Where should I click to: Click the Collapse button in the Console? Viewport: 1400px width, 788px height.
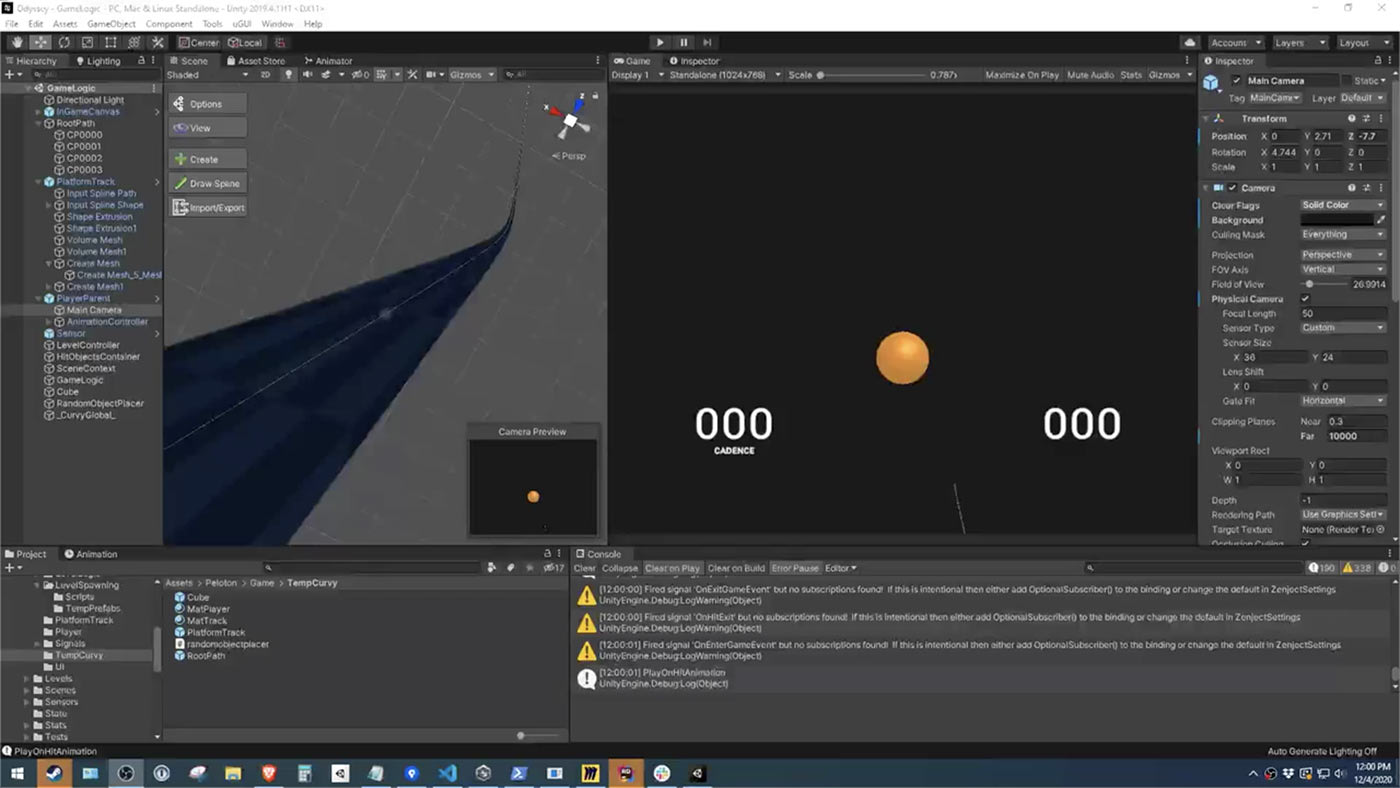(620, 568)
